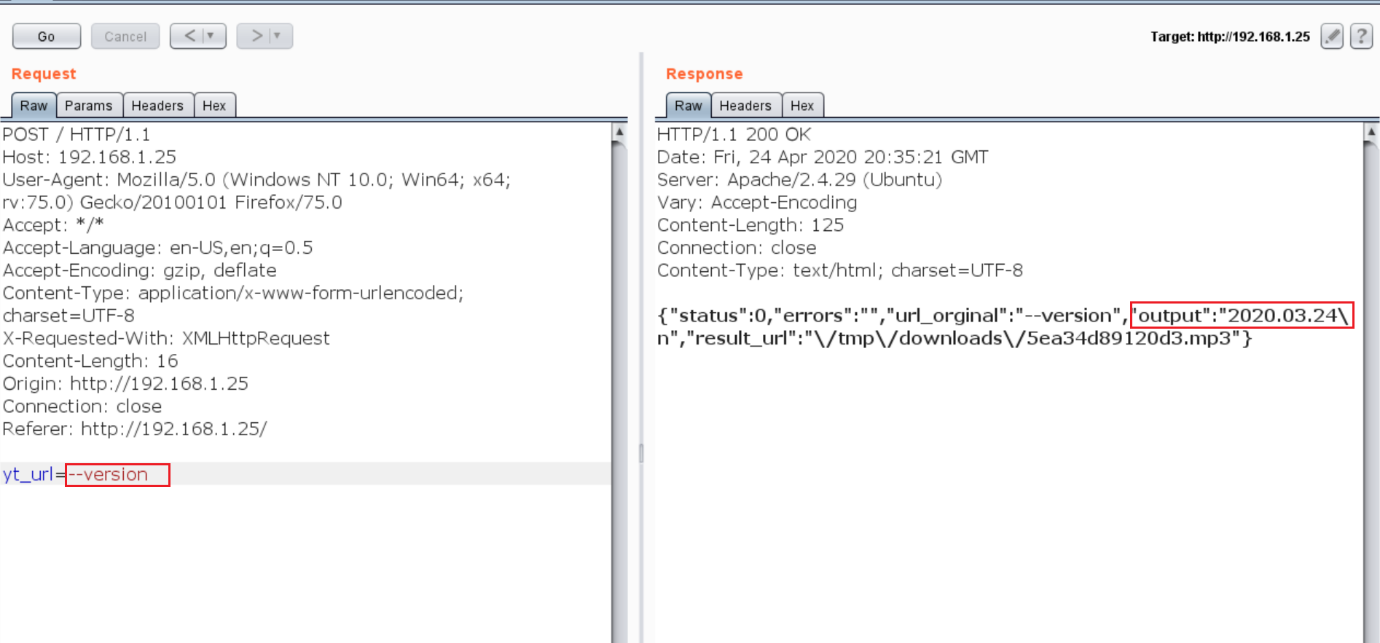
Task: Click the divider handle between request and response
Action: [640, 453]
